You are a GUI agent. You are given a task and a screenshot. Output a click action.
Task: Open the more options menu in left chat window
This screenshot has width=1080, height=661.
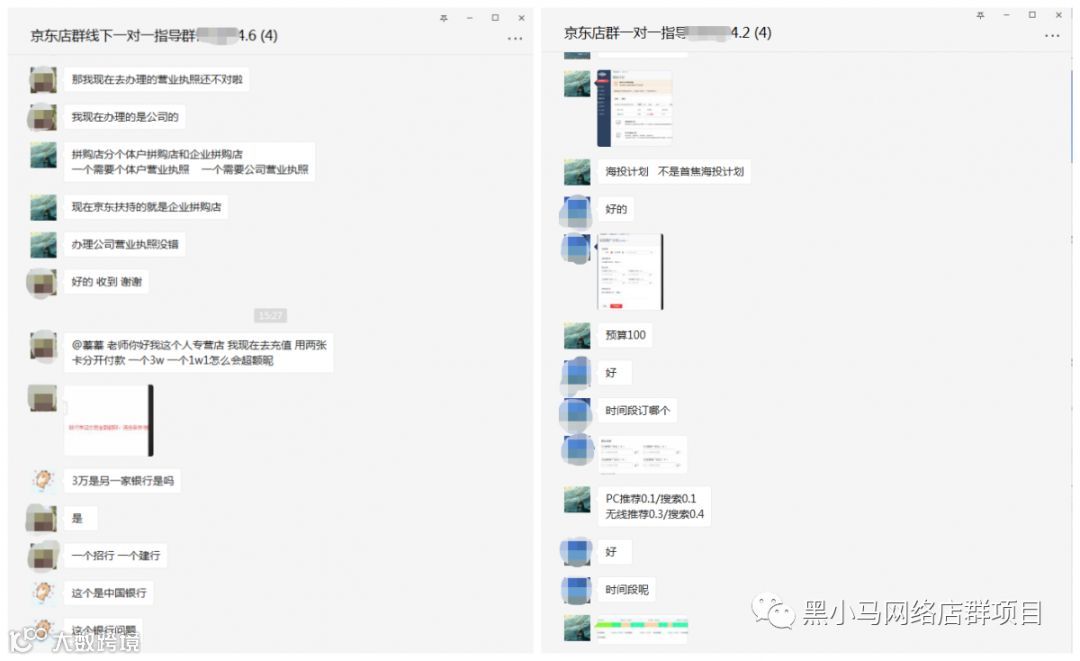point(515,39)
